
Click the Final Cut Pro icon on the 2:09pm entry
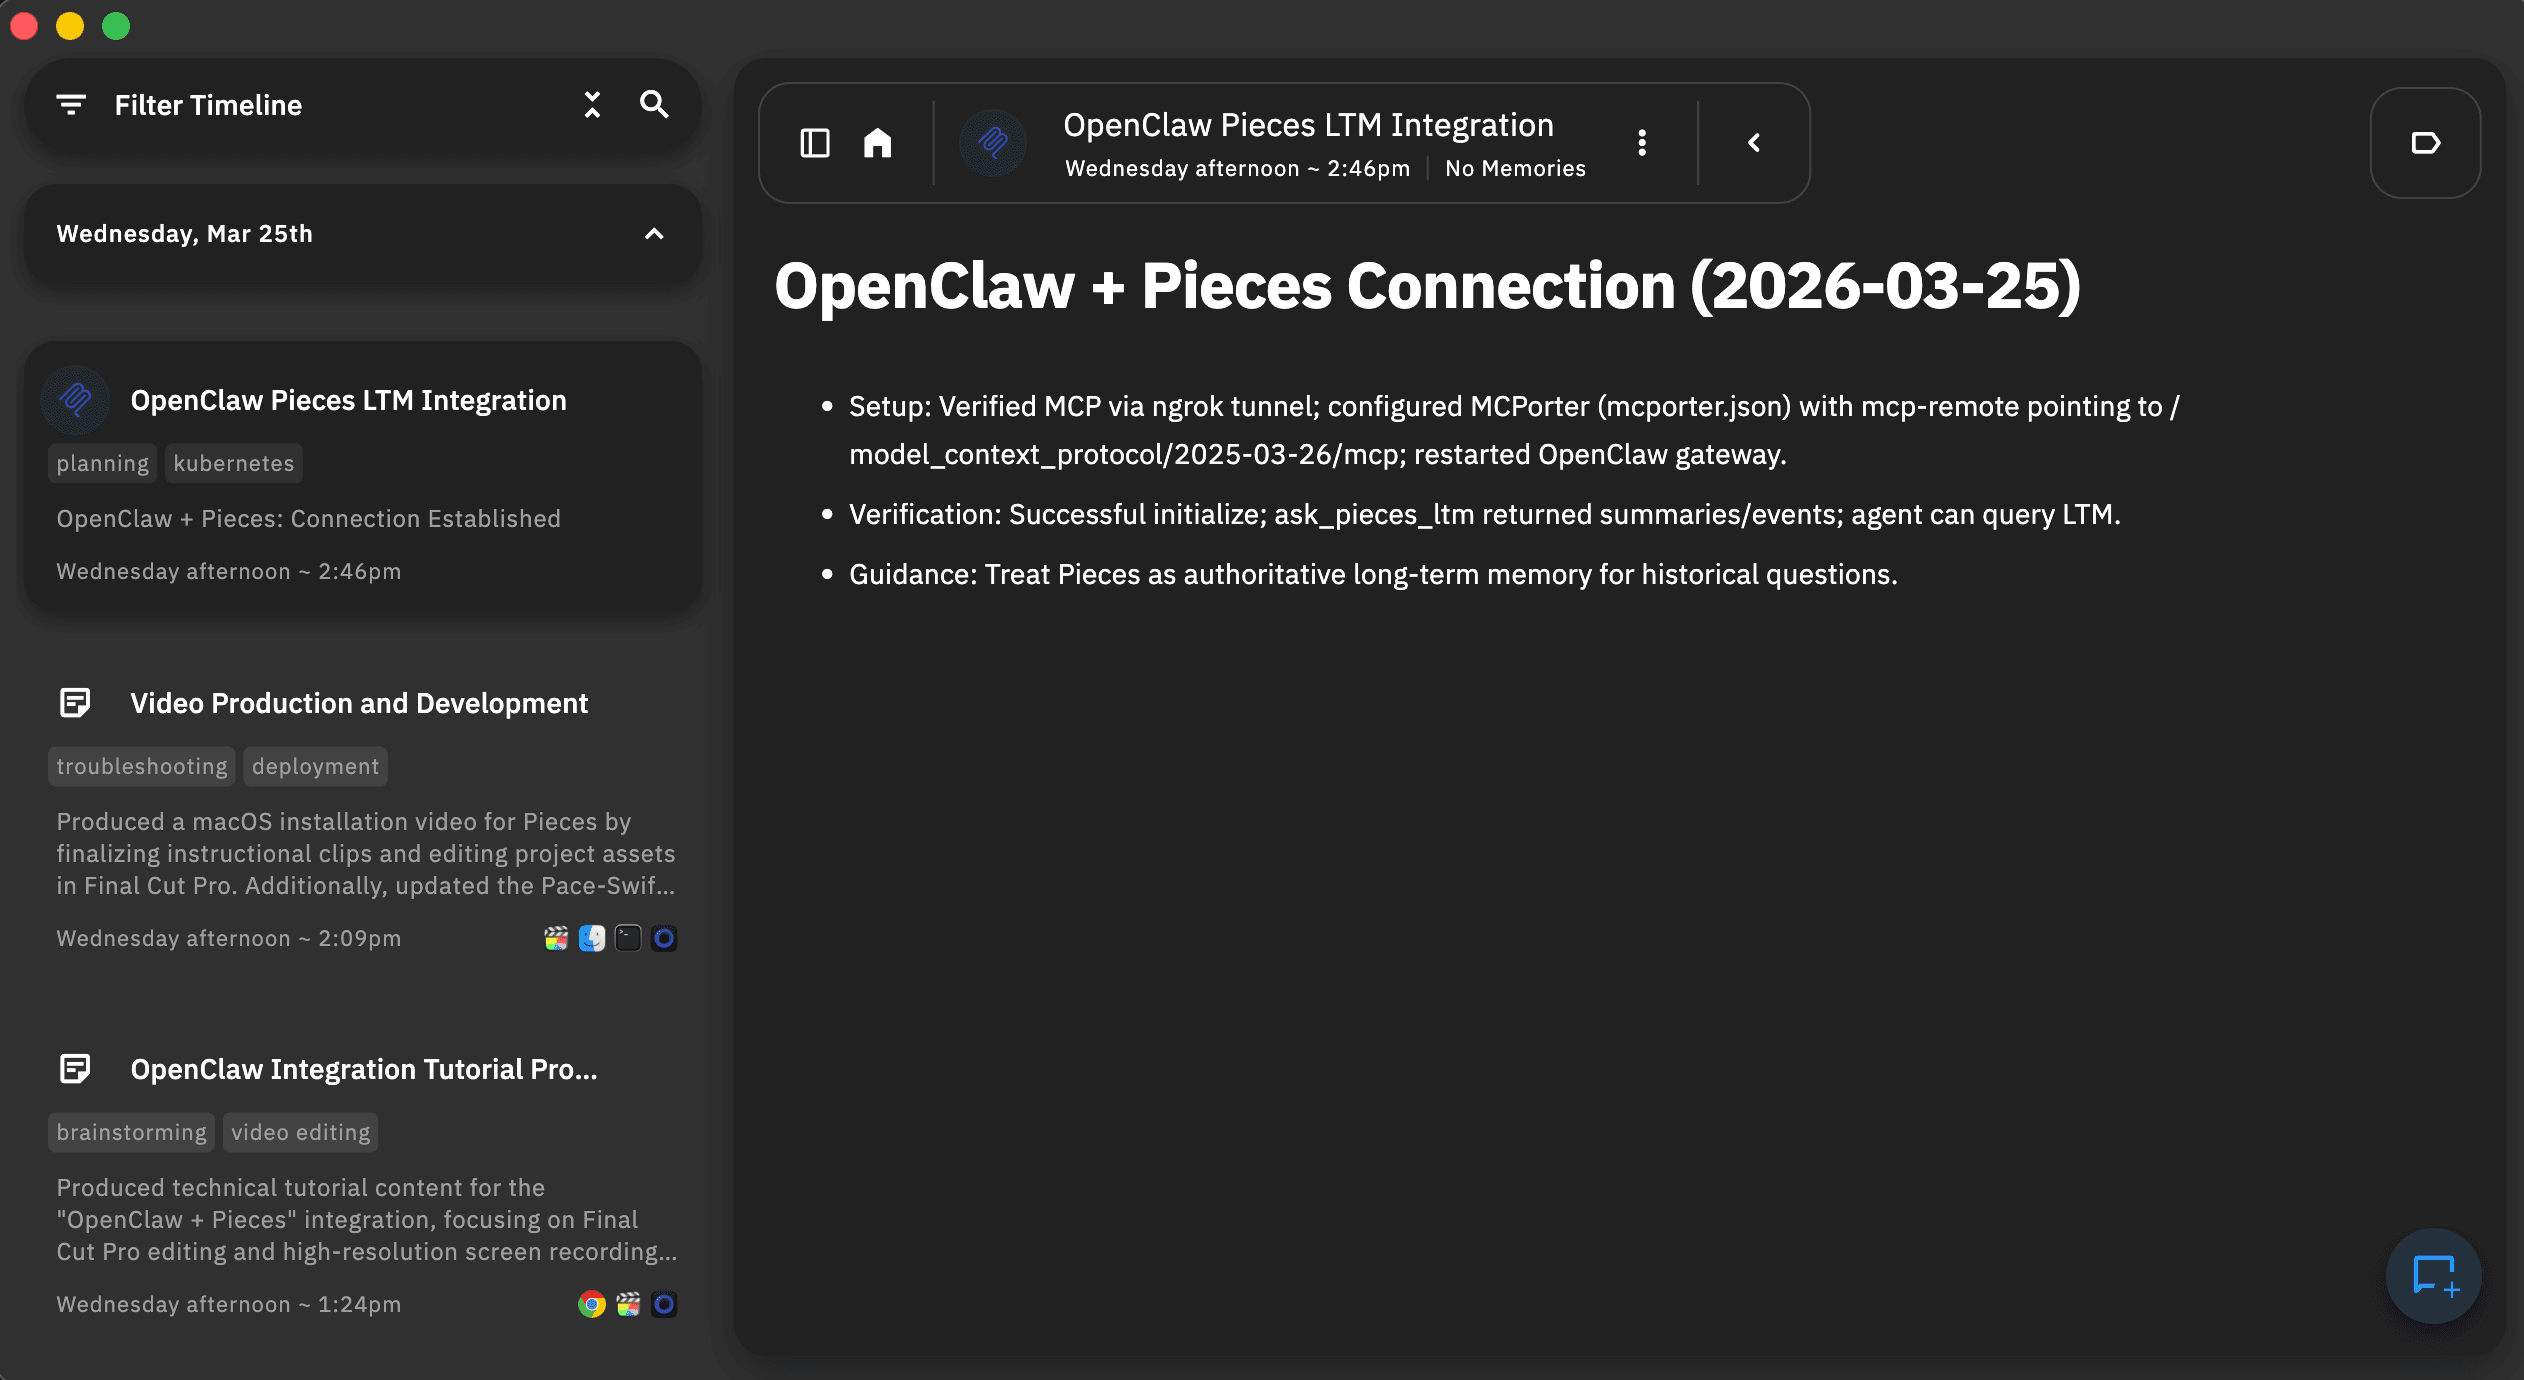point(556,938)
